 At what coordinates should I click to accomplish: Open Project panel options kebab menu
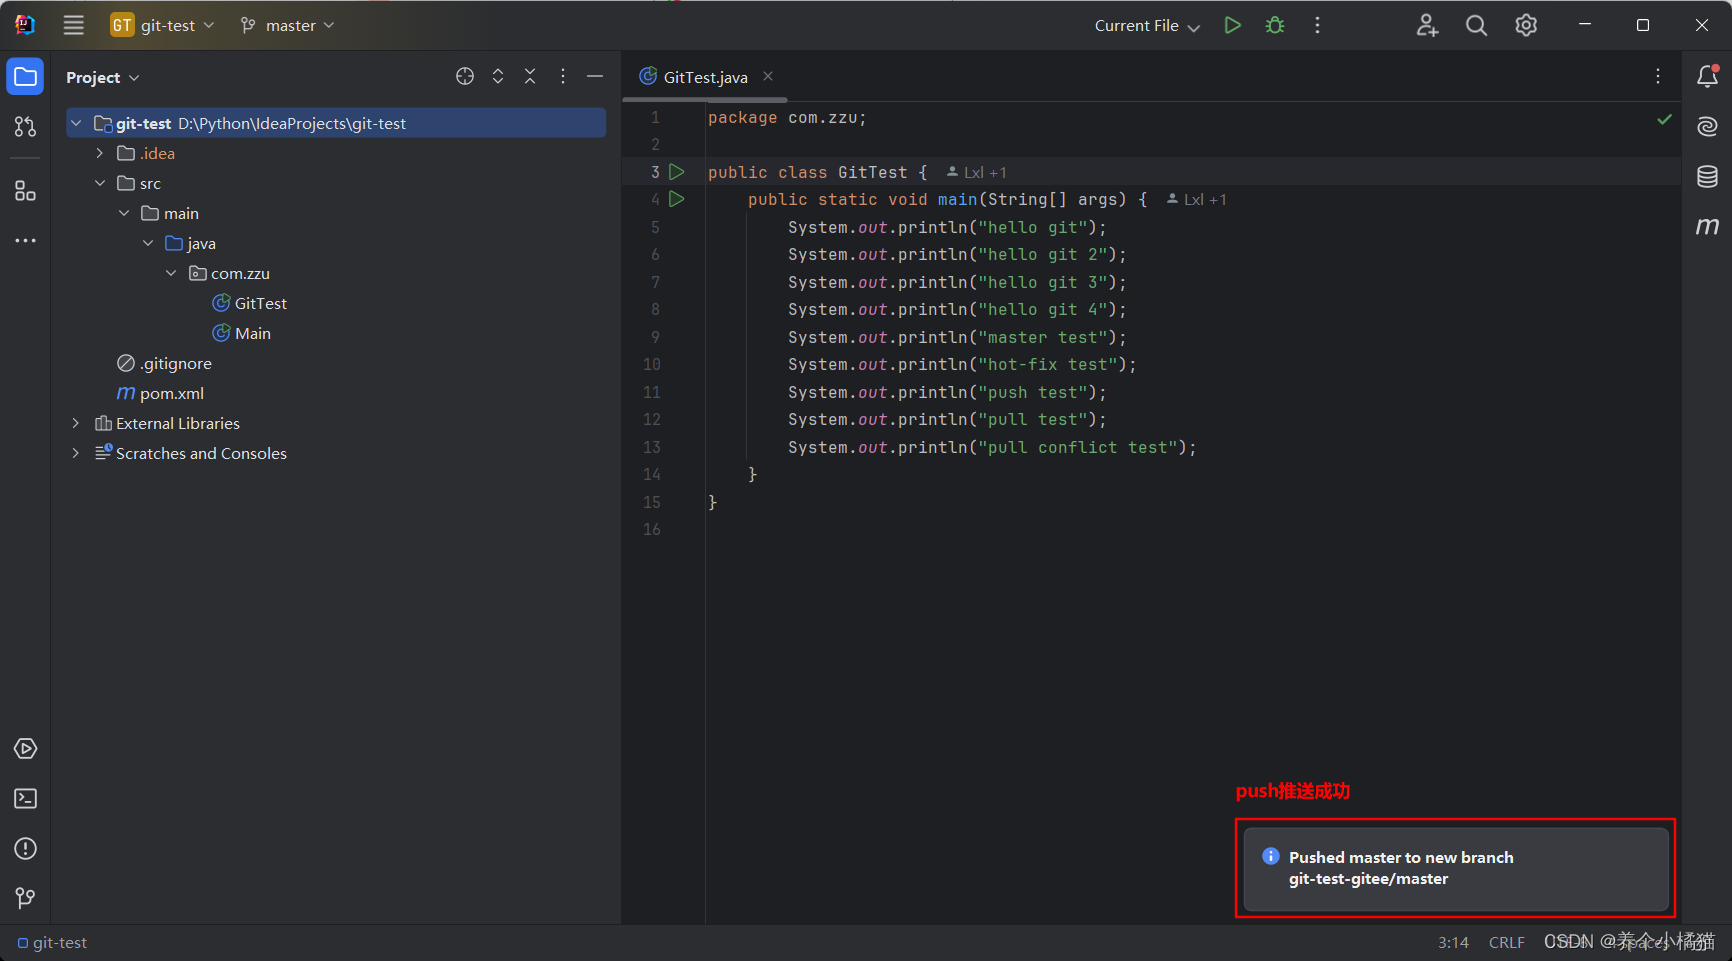click(x=563, y=76)
